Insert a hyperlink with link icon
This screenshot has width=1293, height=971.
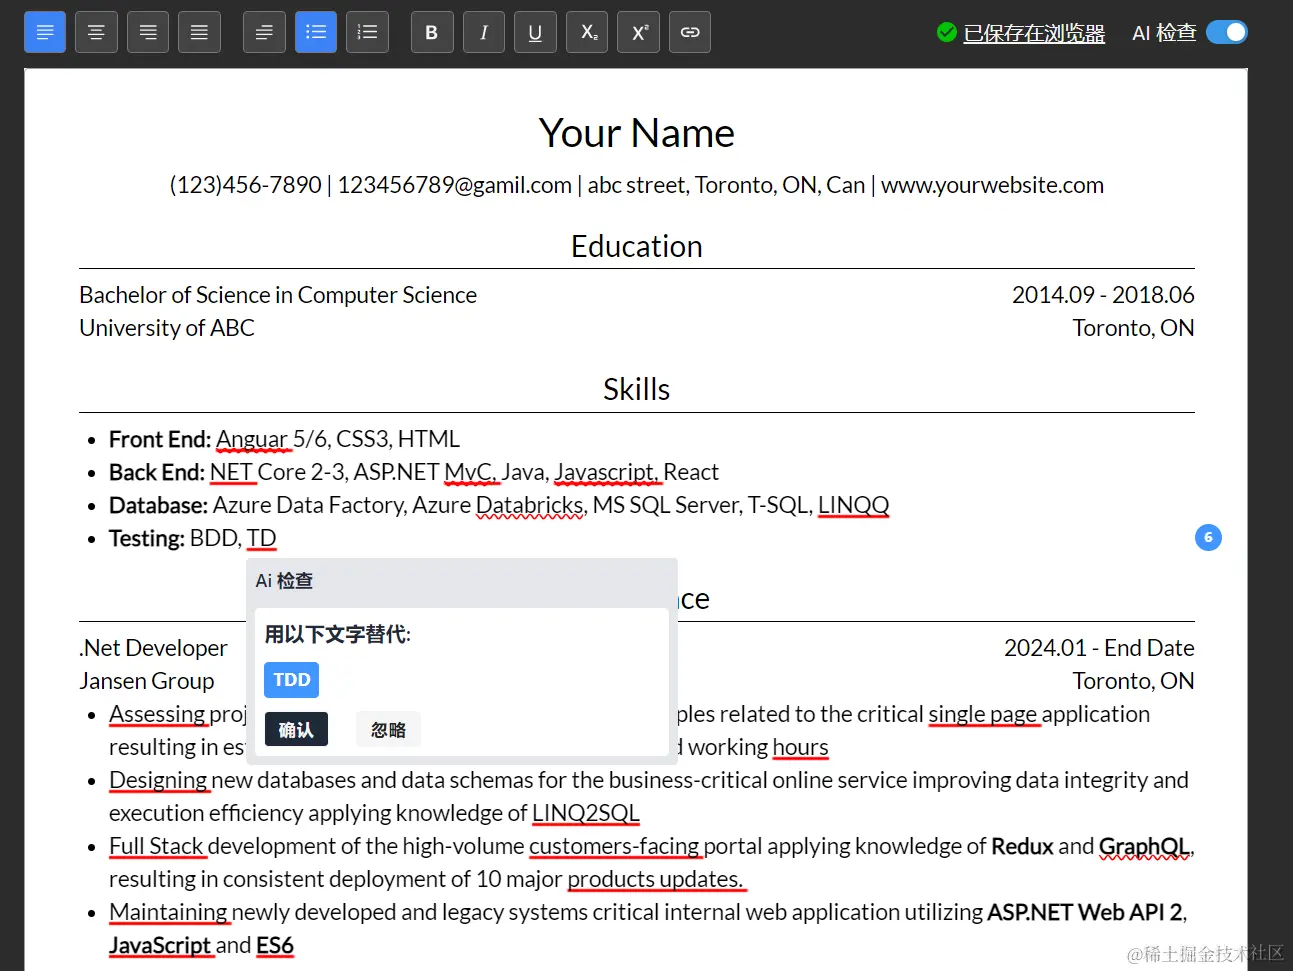coord(690,32)
